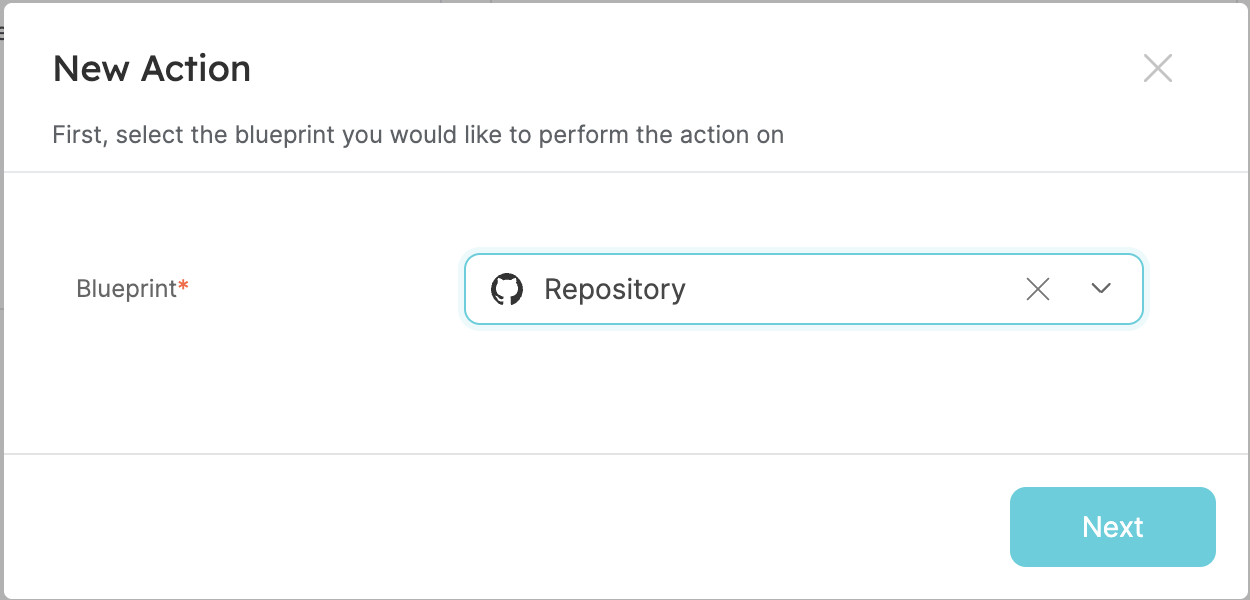Select the Repository value text
This screenshot has height=600, width=1250.
614,290
